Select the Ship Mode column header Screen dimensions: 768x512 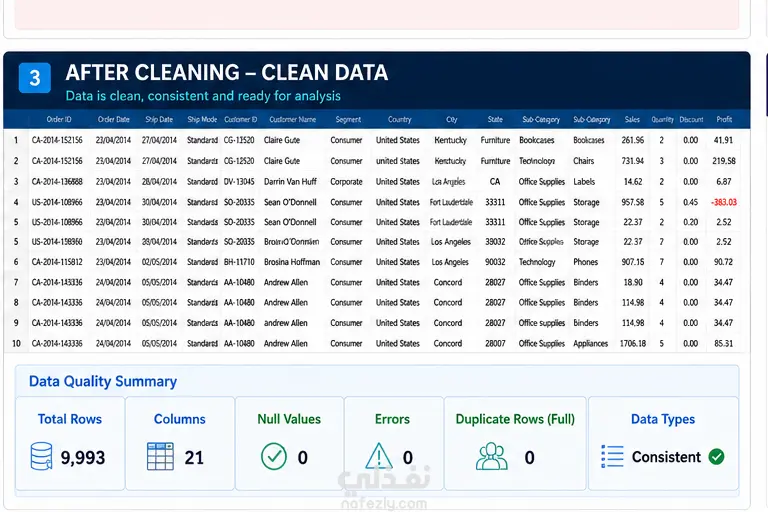tap(202, 119)
